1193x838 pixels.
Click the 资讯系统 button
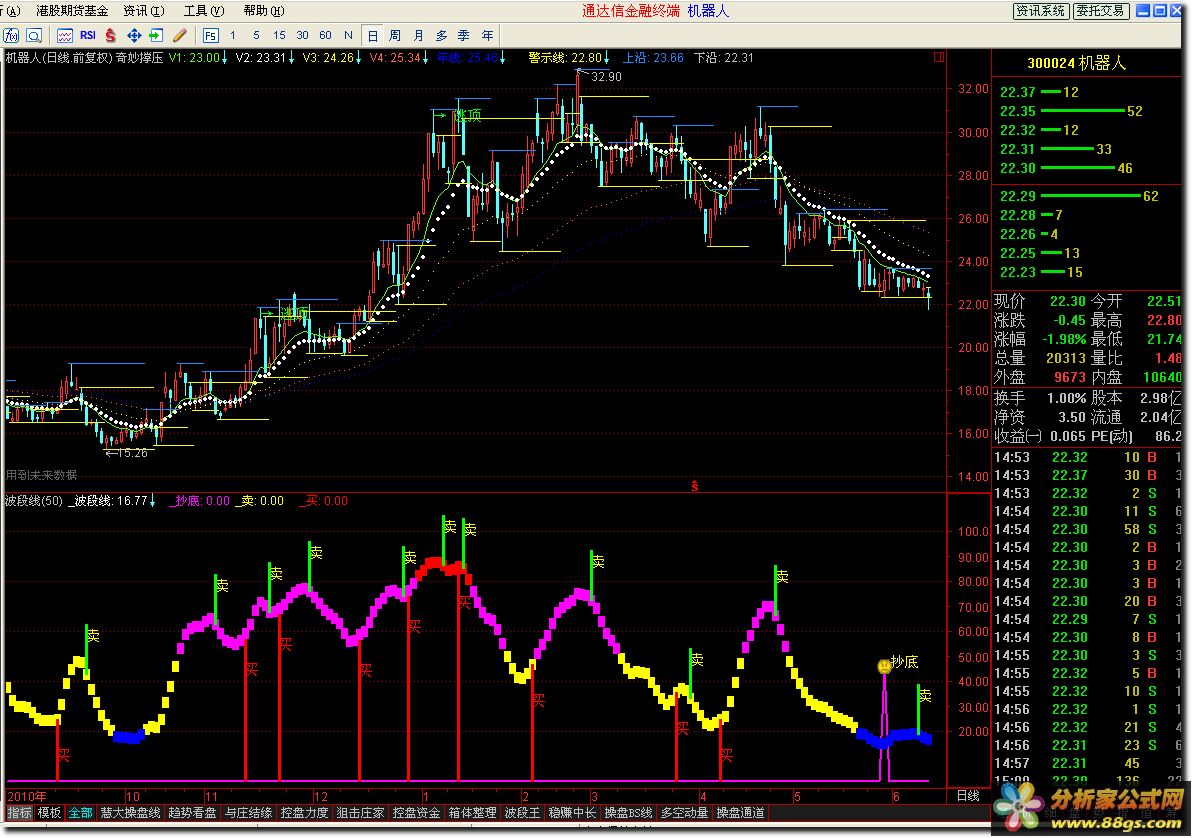point(1041,11)
